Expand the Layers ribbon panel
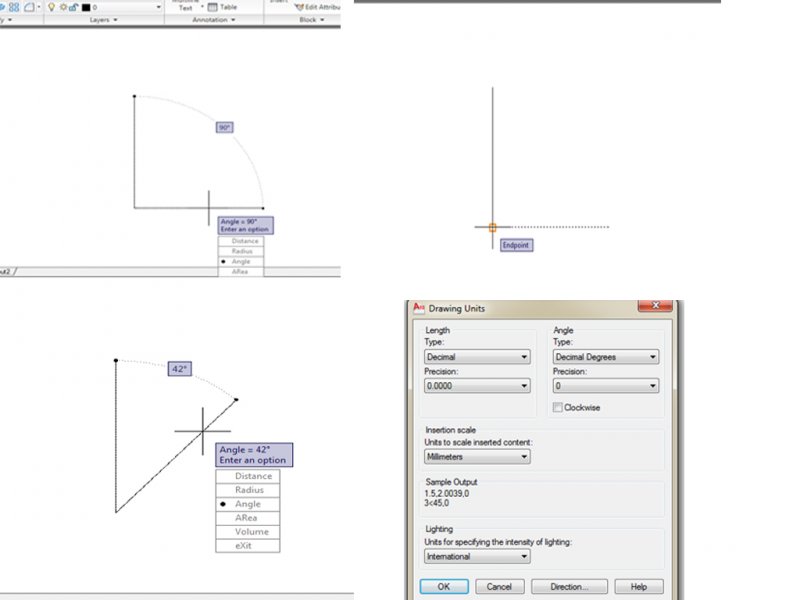Viewport: 800px width, 600px height. click(x=103, y=20)
